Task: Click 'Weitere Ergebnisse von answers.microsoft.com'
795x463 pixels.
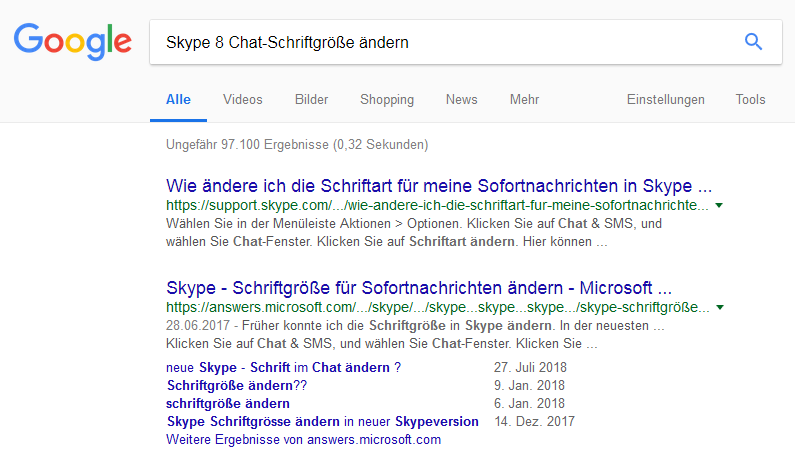Action: tap(303, 440)
